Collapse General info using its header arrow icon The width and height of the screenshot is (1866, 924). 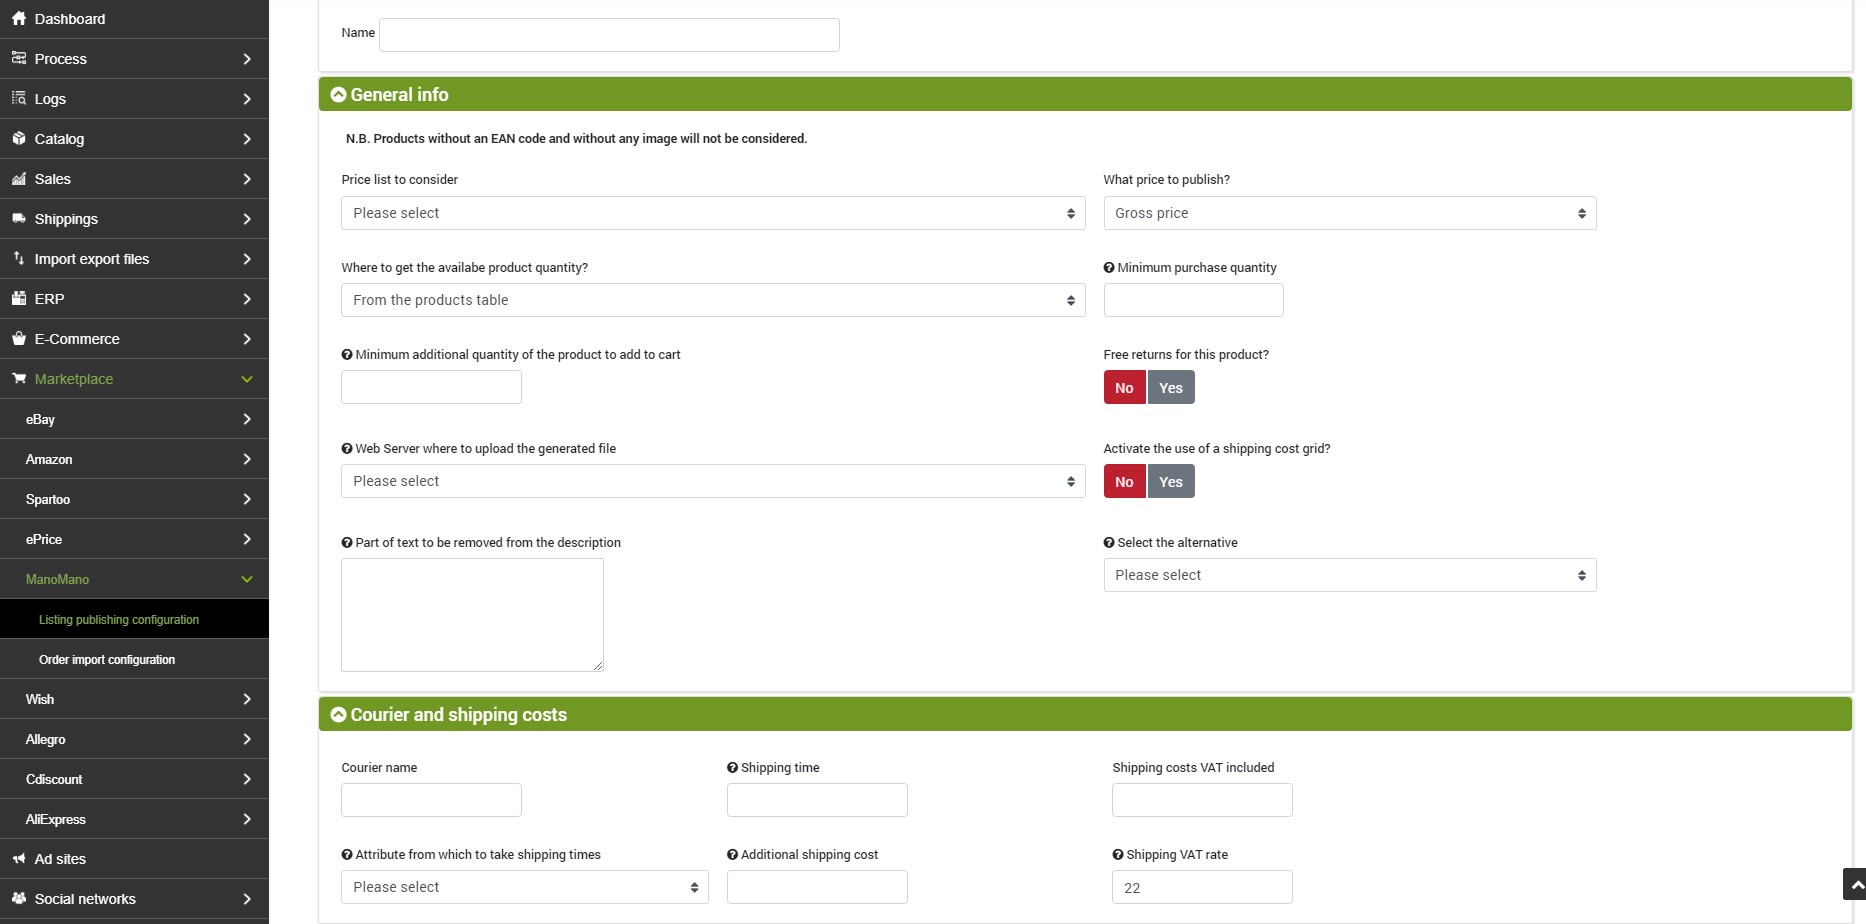338,95
